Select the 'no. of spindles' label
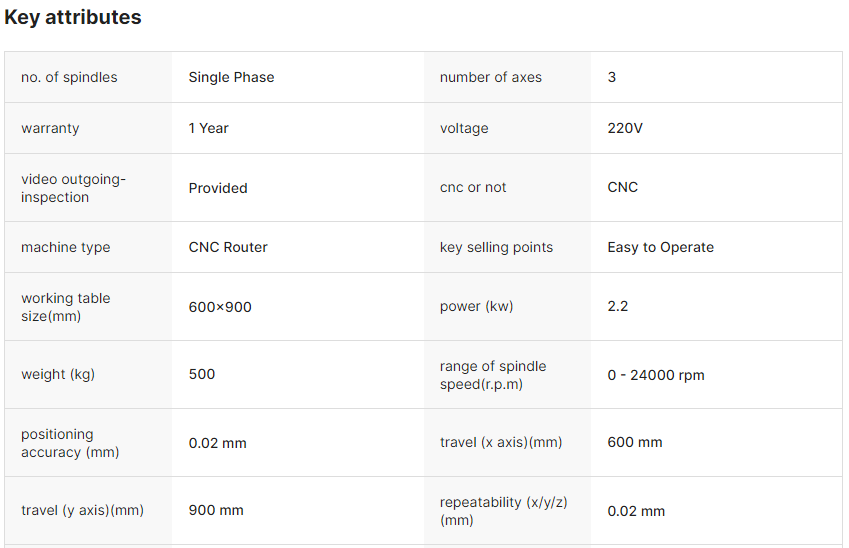The image size is (849, 548). 69,77
